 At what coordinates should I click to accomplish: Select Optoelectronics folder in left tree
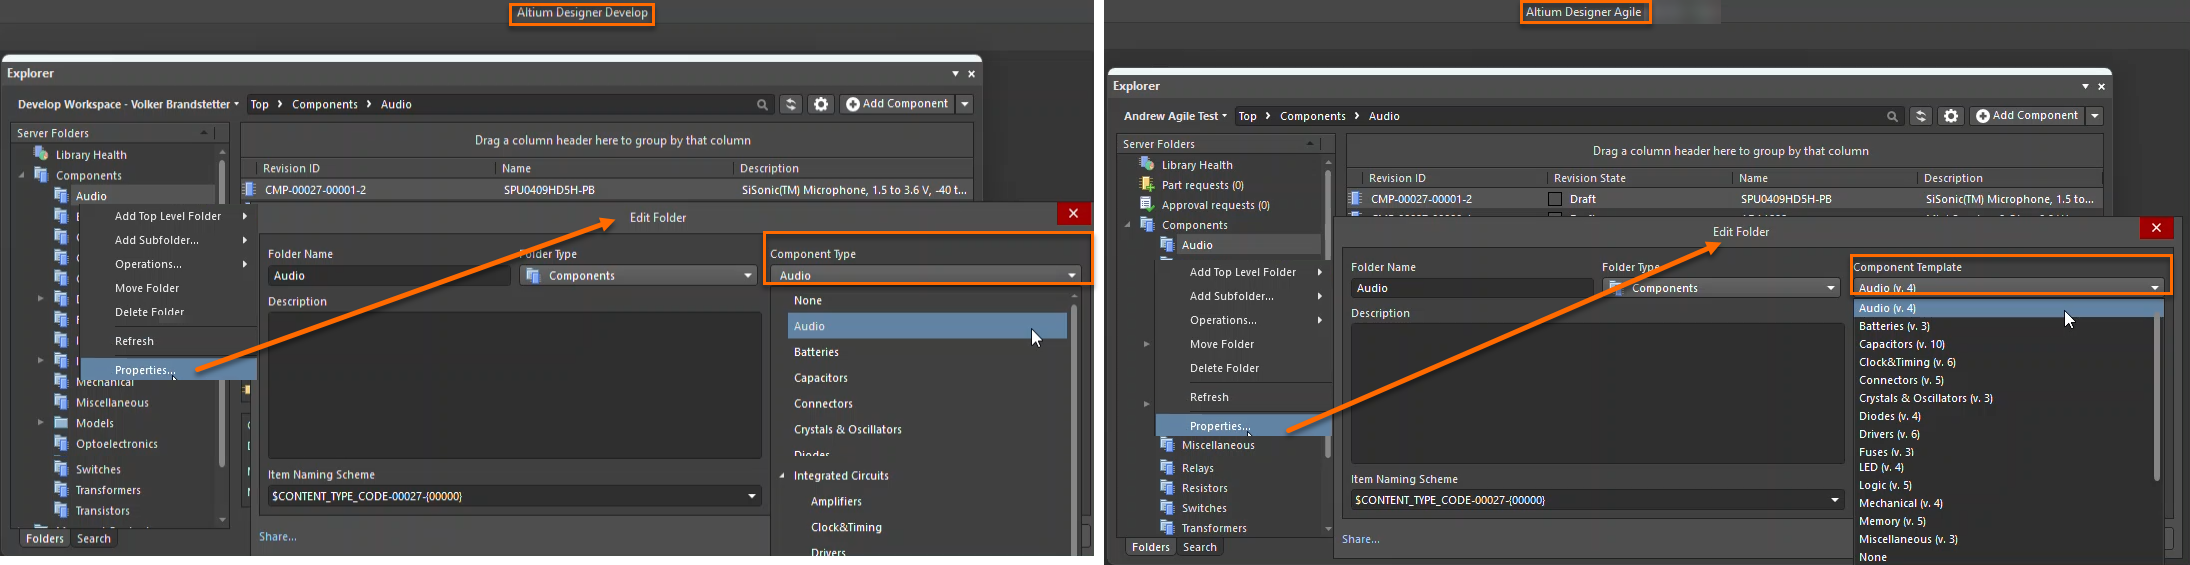(x=116, y=444)
